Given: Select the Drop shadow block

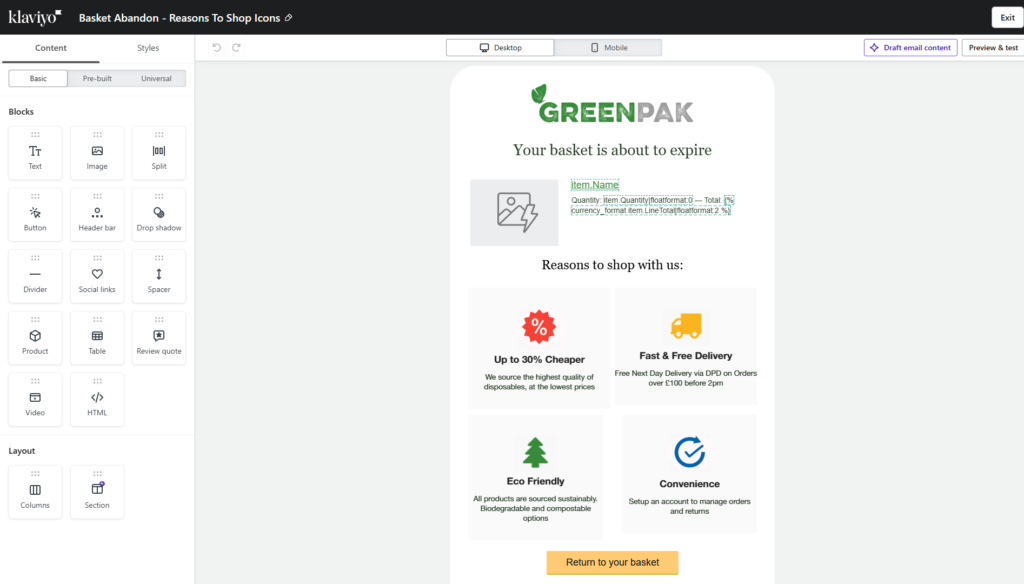Looking at the screenshot, I should pyautogui.click(x=159, y=214).
